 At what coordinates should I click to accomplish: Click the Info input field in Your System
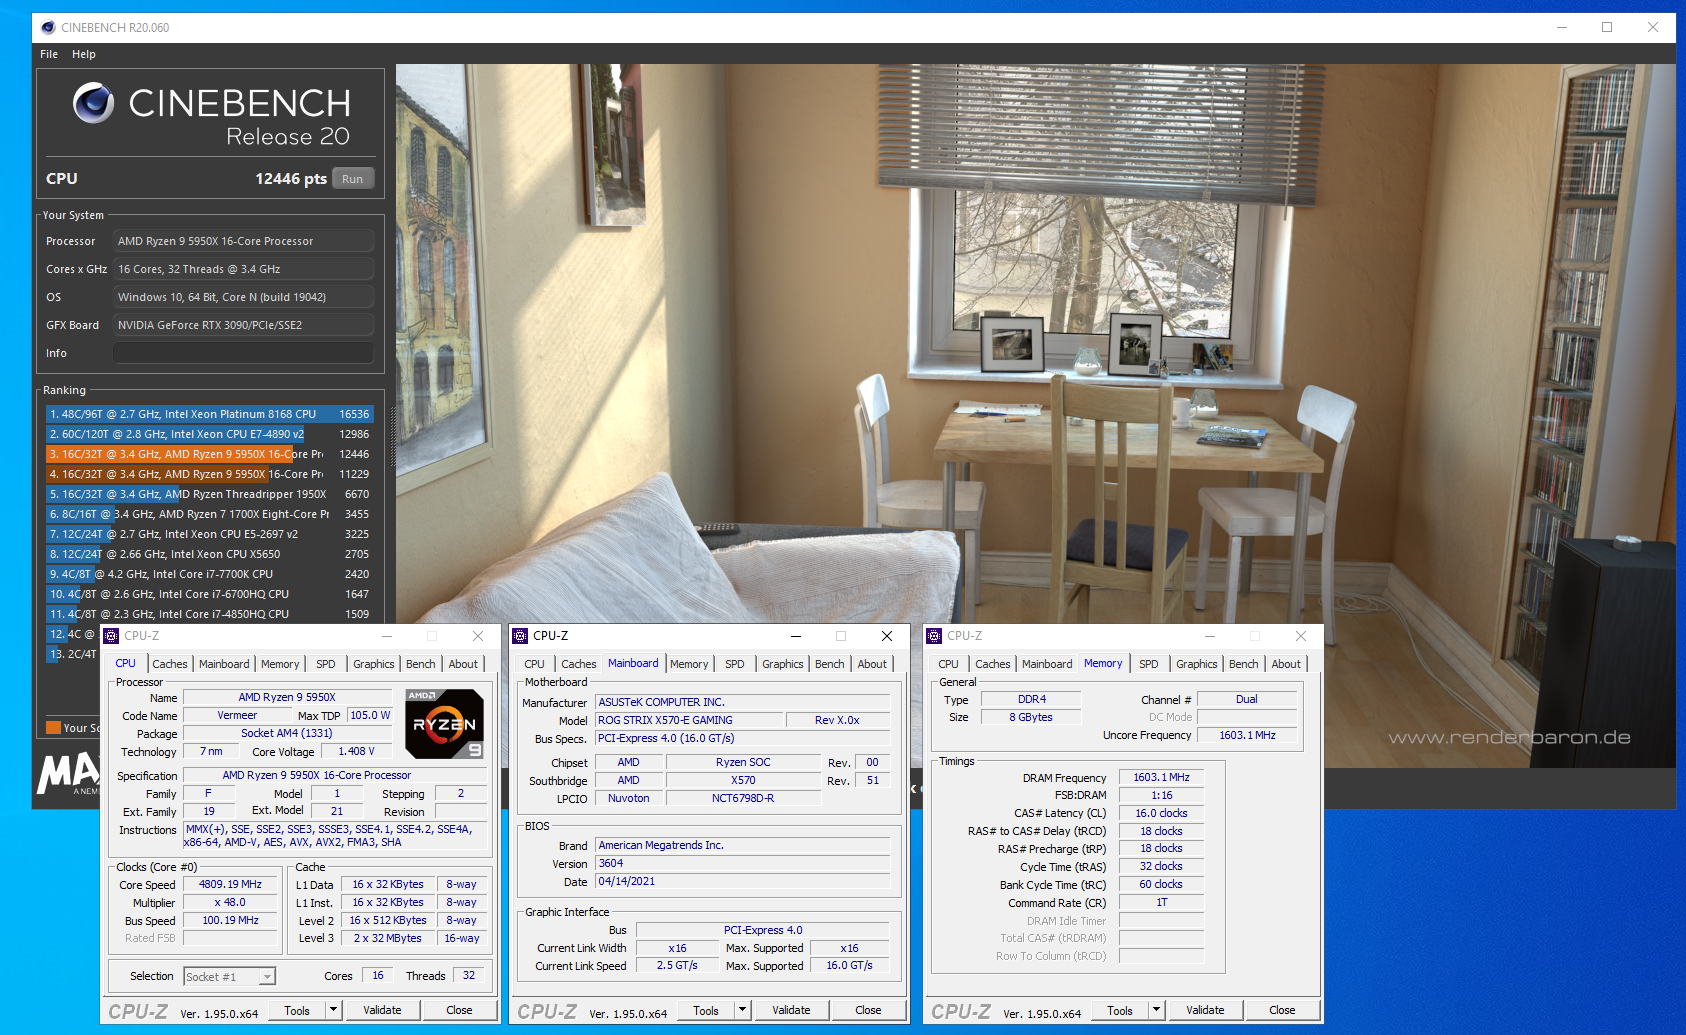click(243, 353)
